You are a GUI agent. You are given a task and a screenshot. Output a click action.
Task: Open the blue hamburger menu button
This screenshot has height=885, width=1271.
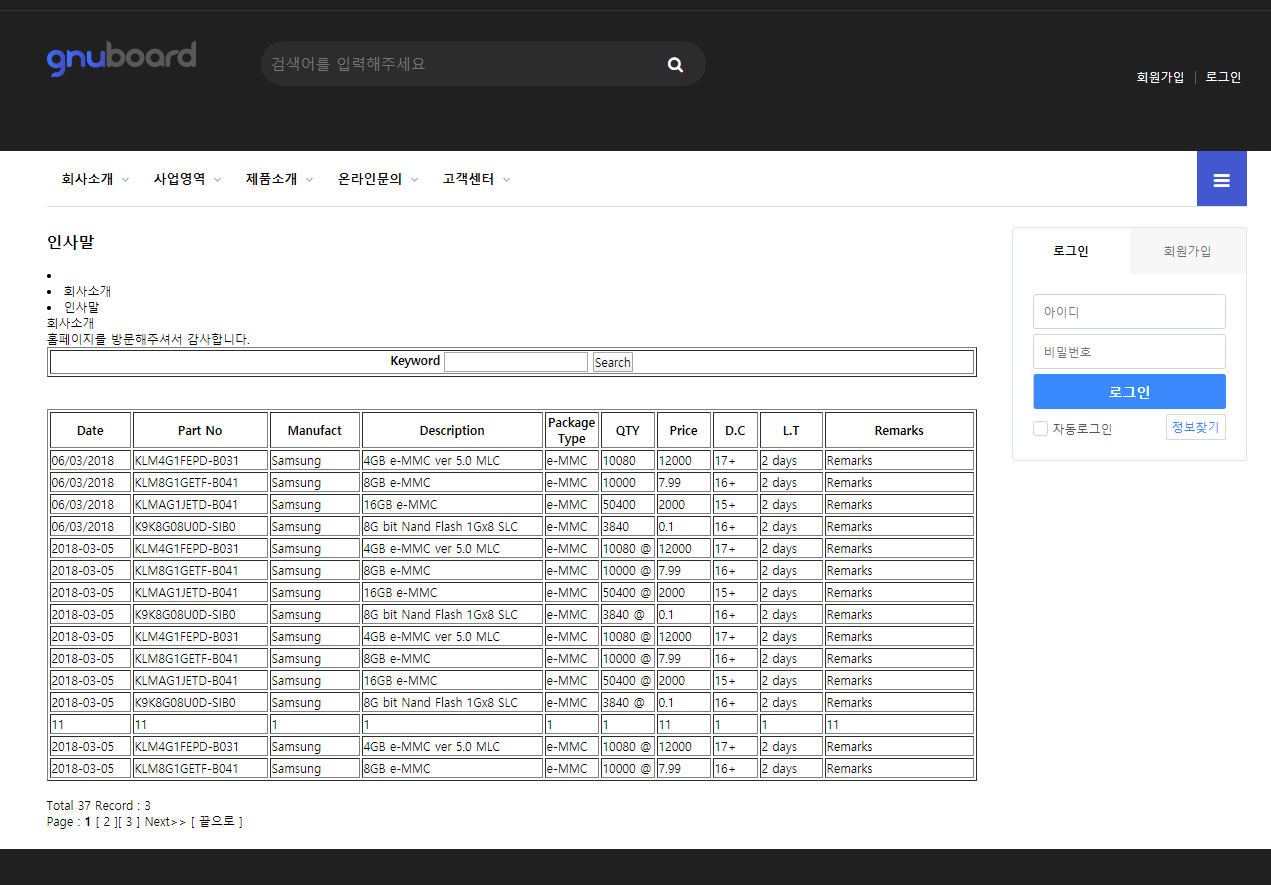[1221, 180]
